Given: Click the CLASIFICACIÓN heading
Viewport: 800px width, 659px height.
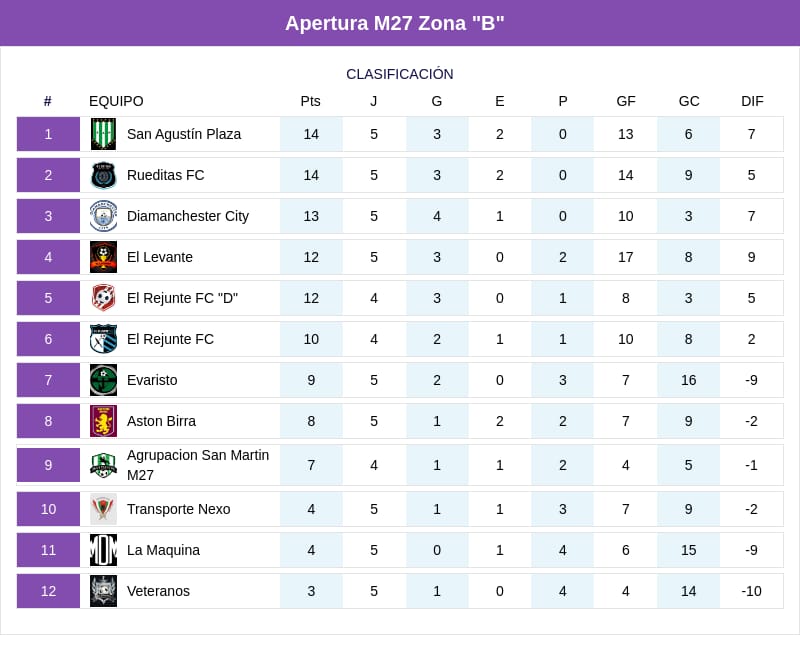Looking at the screenshot, I should 400,74.
